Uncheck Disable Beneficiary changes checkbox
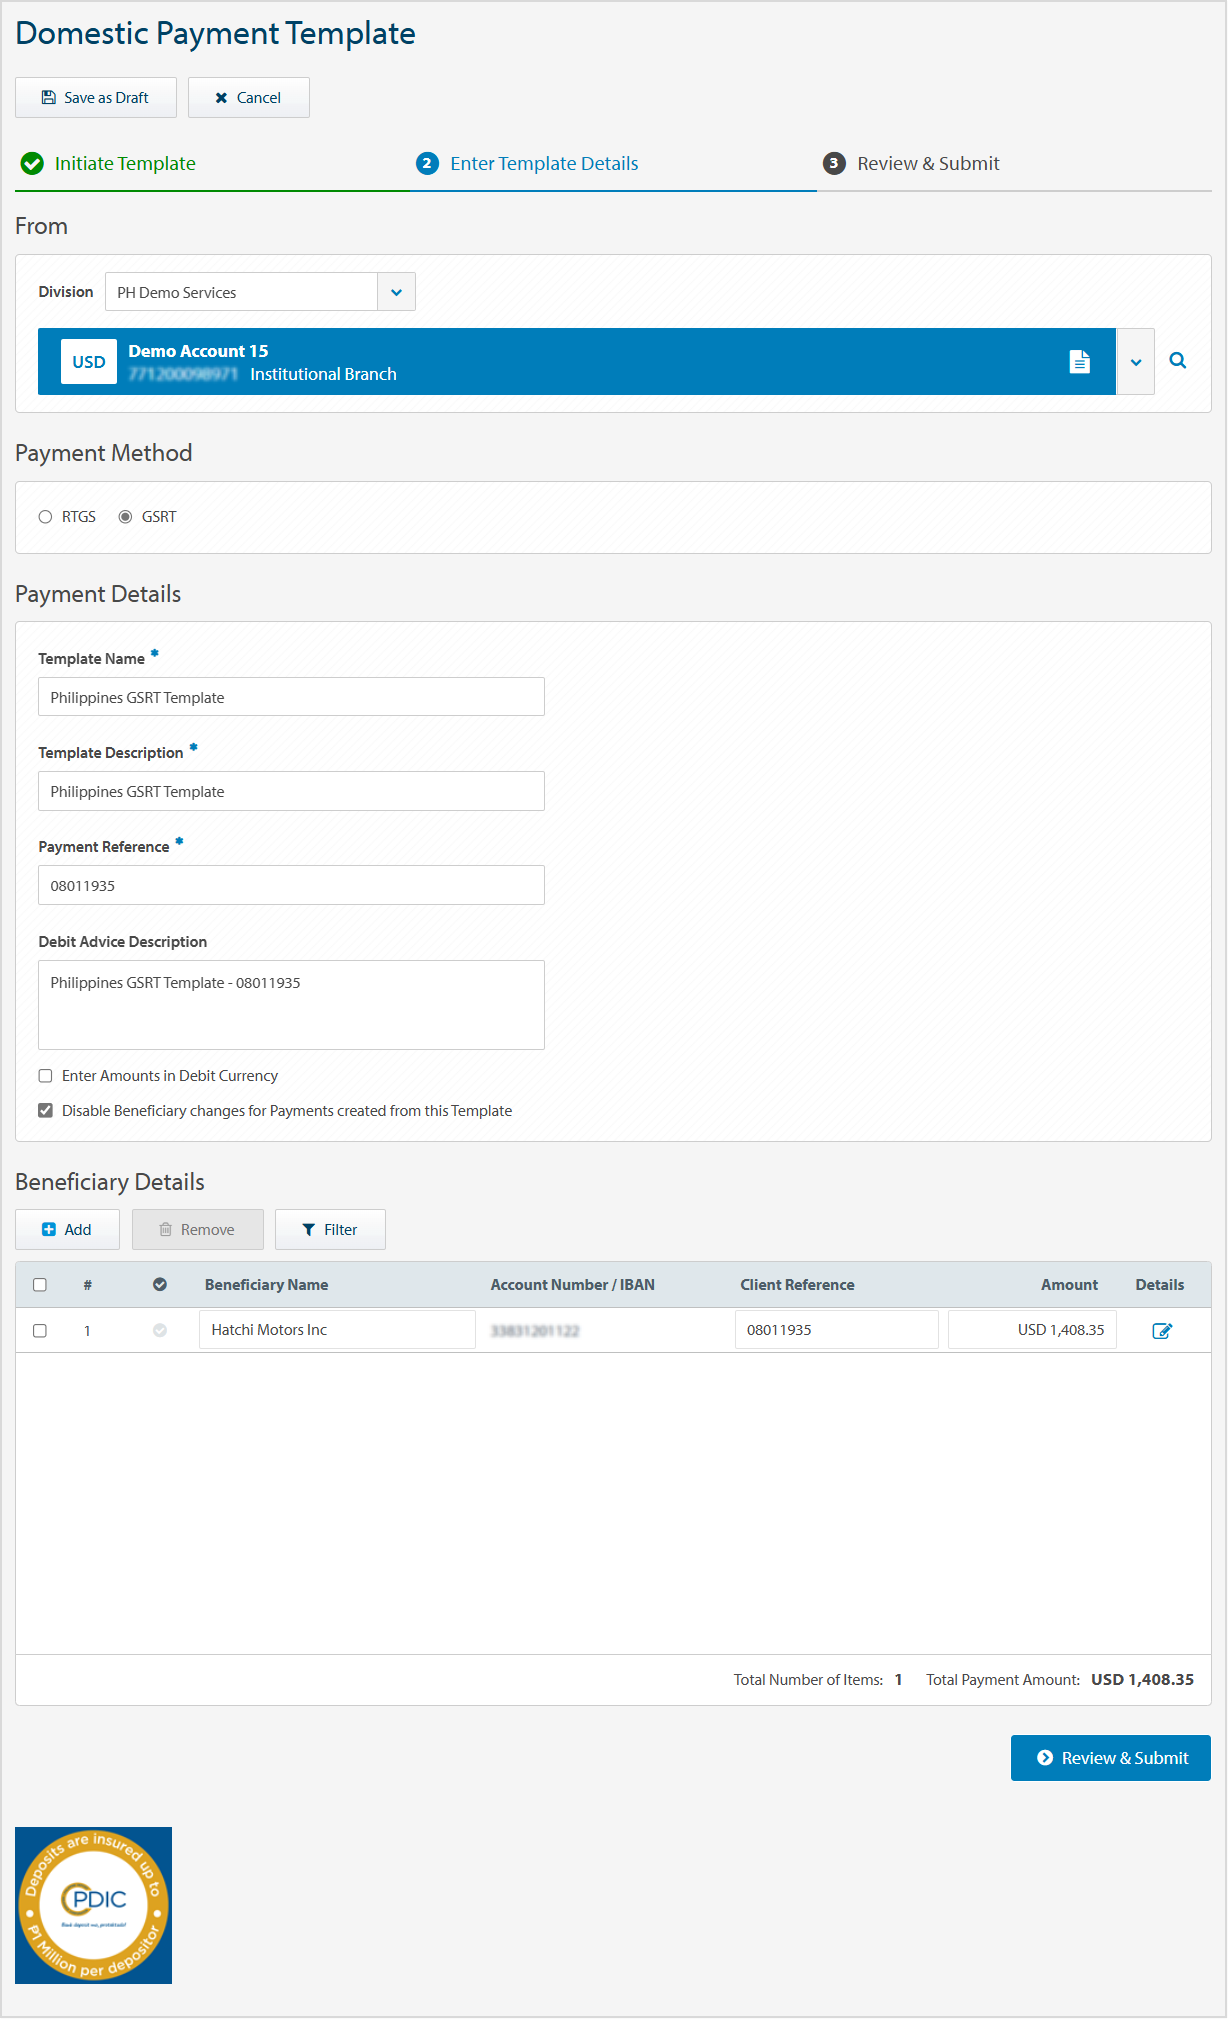 46,1111
